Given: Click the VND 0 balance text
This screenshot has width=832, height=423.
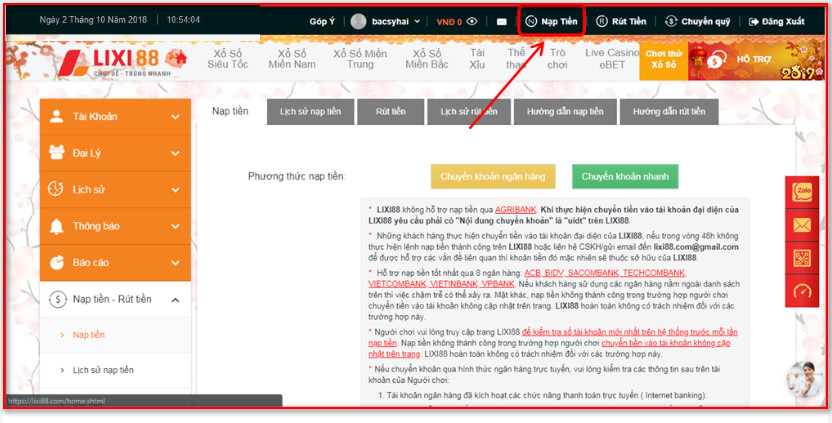Looking at the screenshot, I should point(449,22).
